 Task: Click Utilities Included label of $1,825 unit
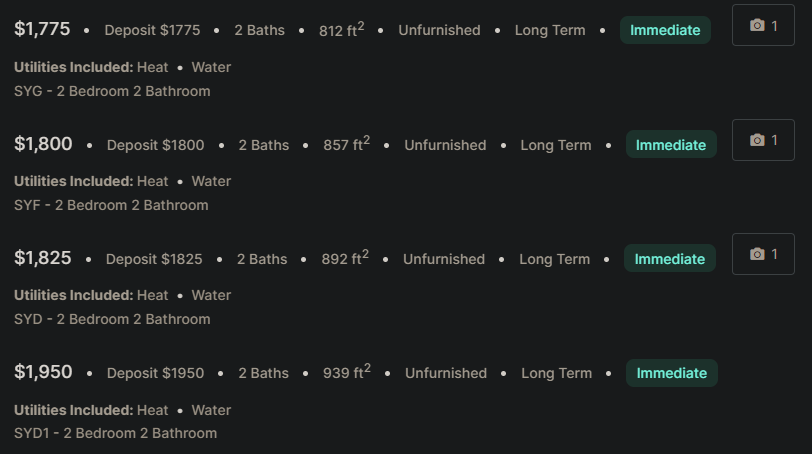pyautogui.click(x=74, y=295)
